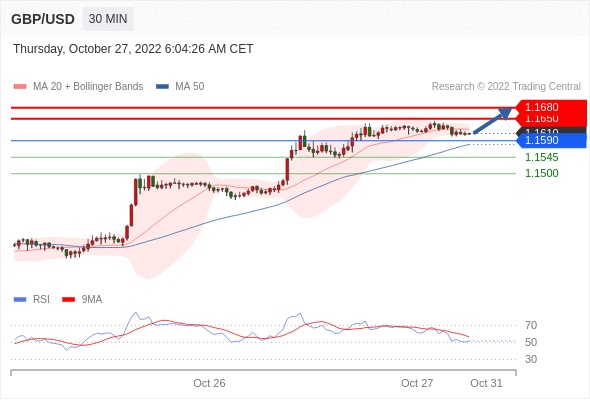
Task: Click the 30 MIN timeframe badge
Action: pyautogui.click(x=108, y=19)
